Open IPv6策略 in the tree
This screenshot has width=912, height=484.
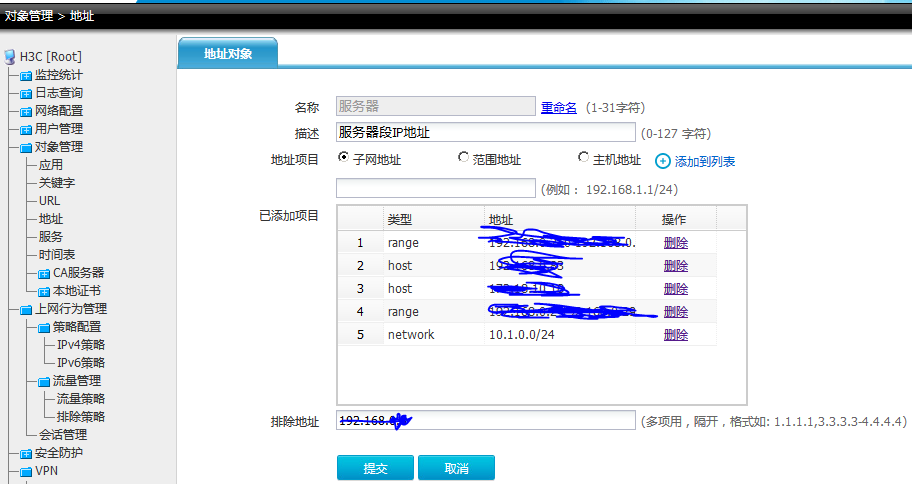click(x=81, y=363)
